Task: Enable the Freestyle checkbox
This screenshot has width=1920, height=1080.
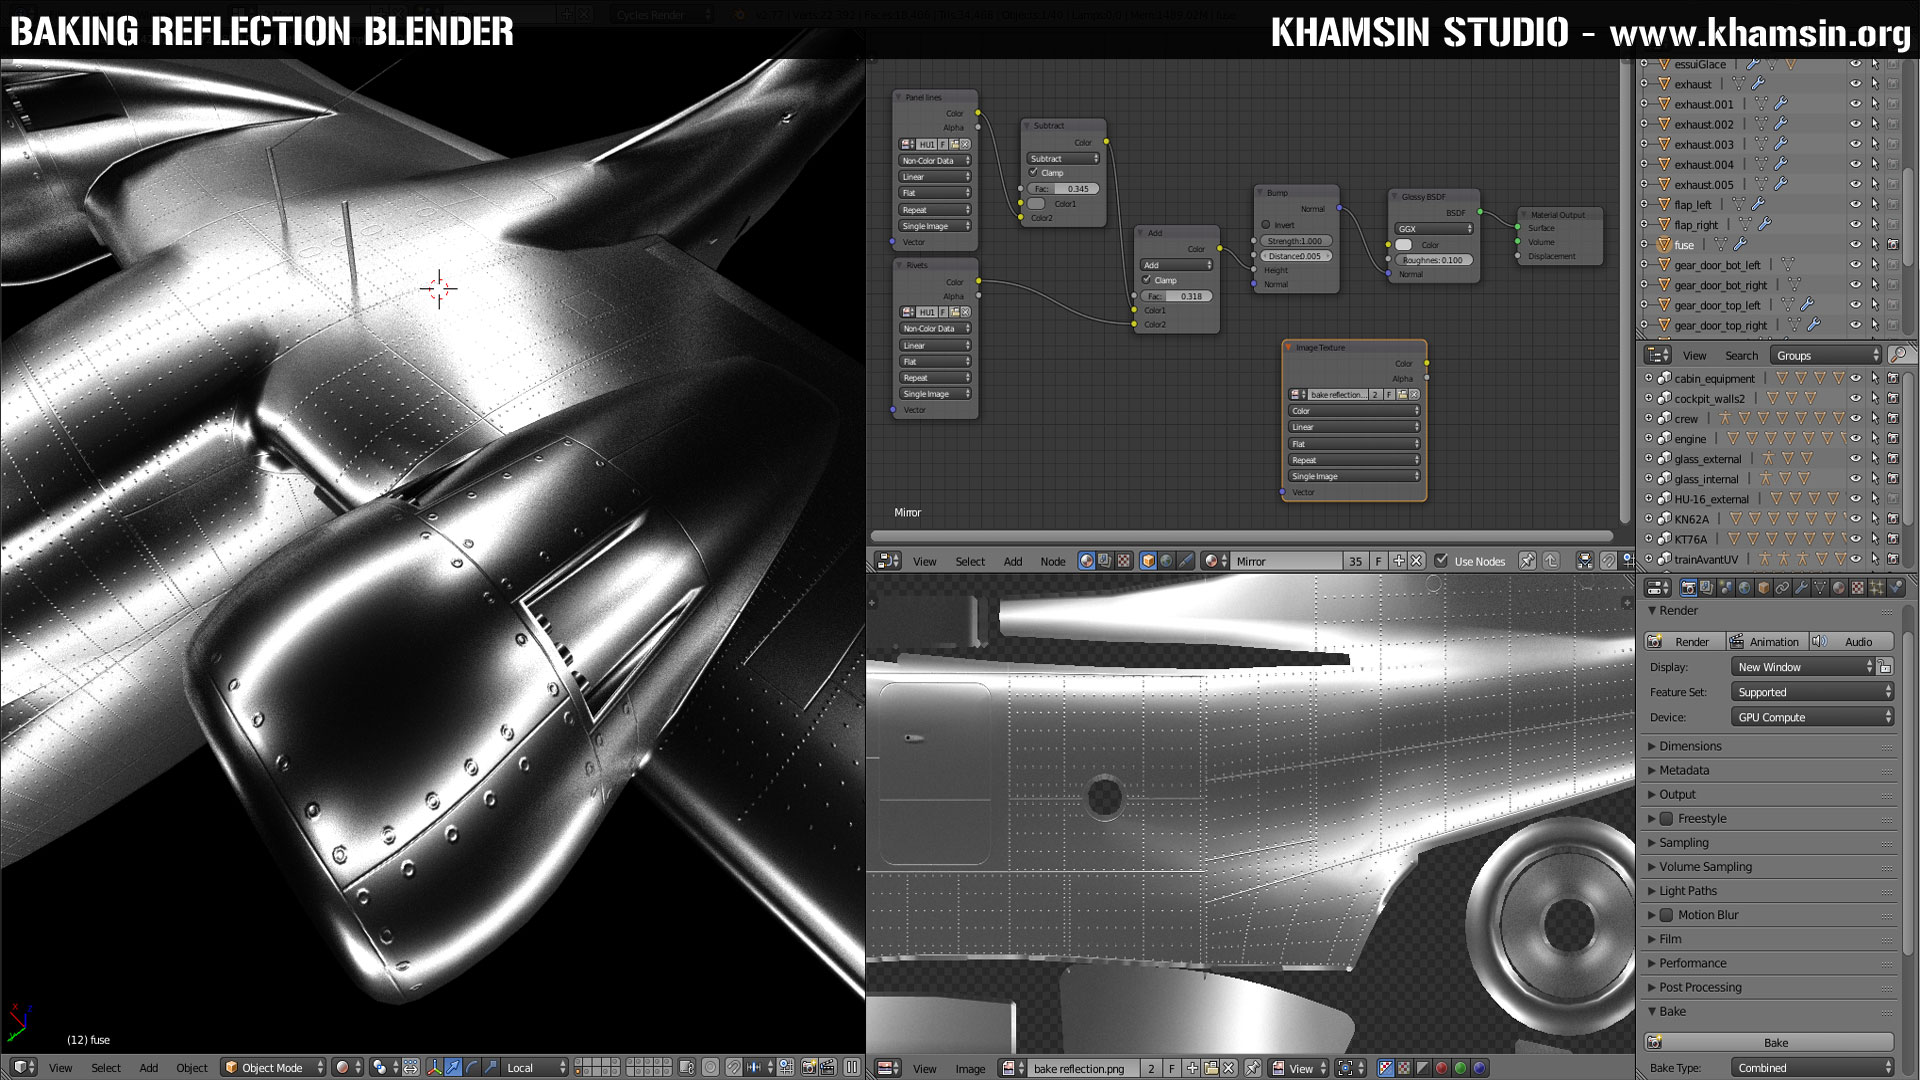Action: (1667, 818)
